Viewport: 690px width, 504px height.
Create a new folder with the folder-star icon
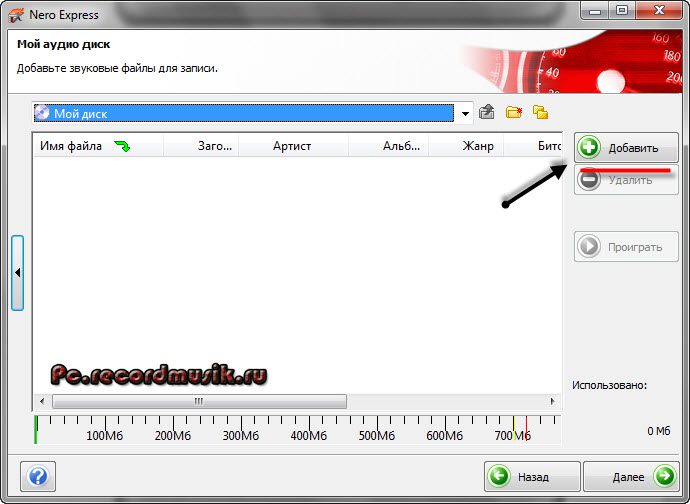click(514, 113)
